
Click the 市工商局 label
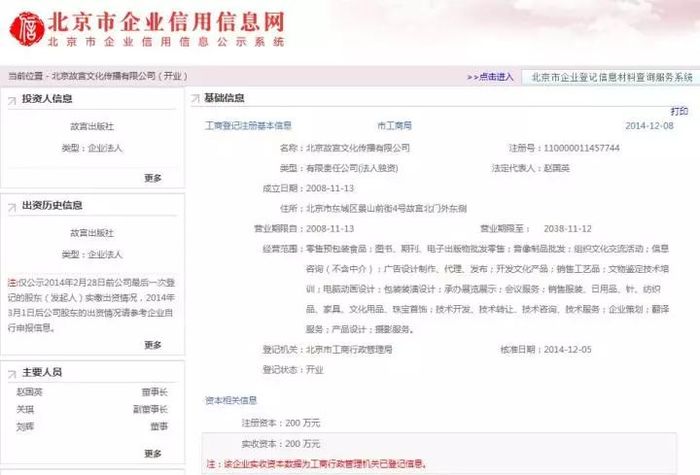click(x=394, y=125)
